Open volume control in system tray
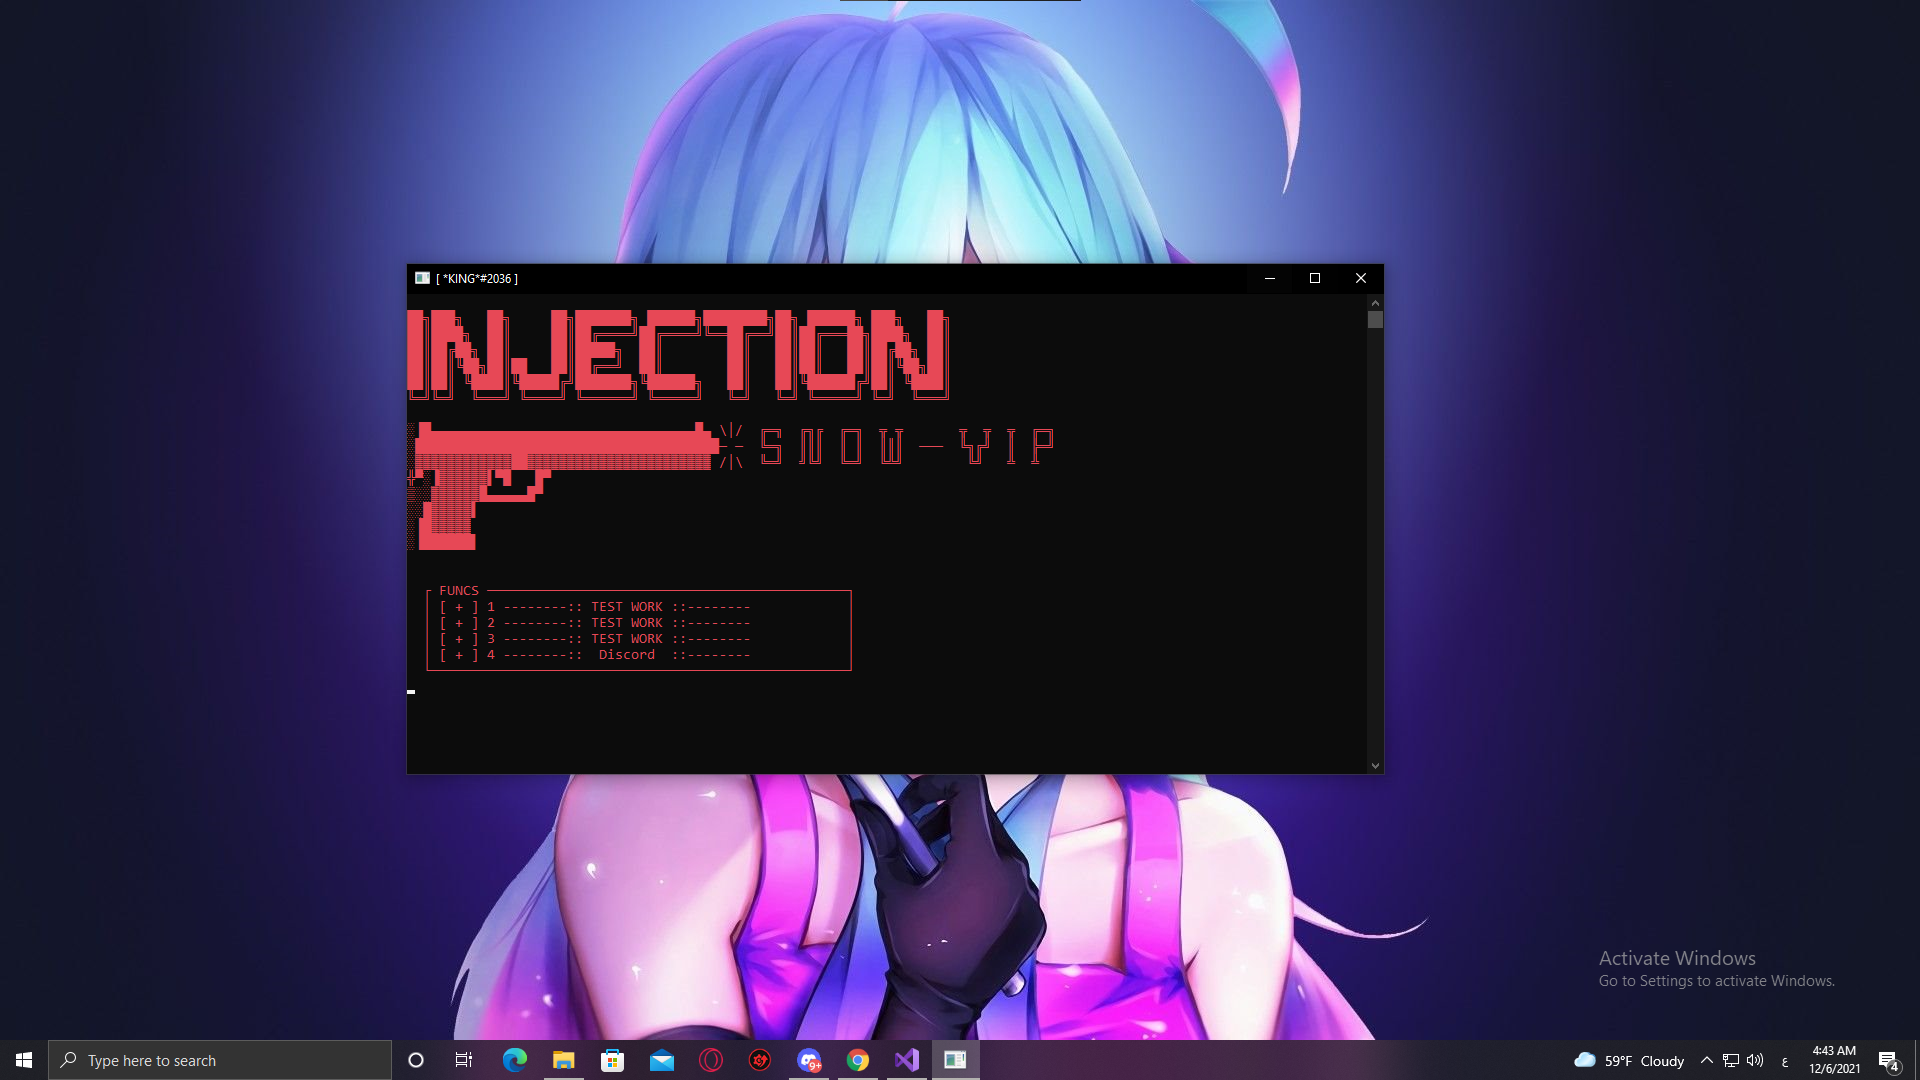Screen dimensions: 1920x1080 tap(1755, 1060)
